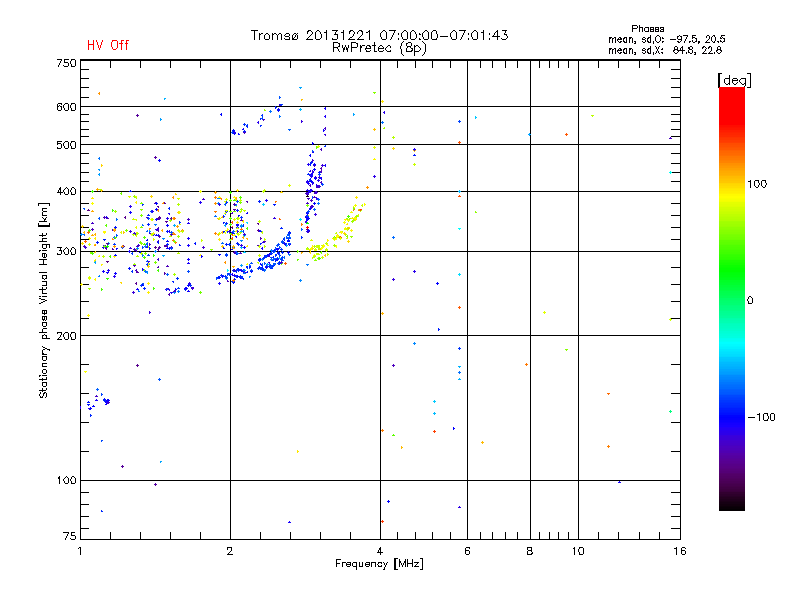Click frequency axis label 16
Viewport: 800px width, 600px height.
pyautogui.click(x=680, y=551)
